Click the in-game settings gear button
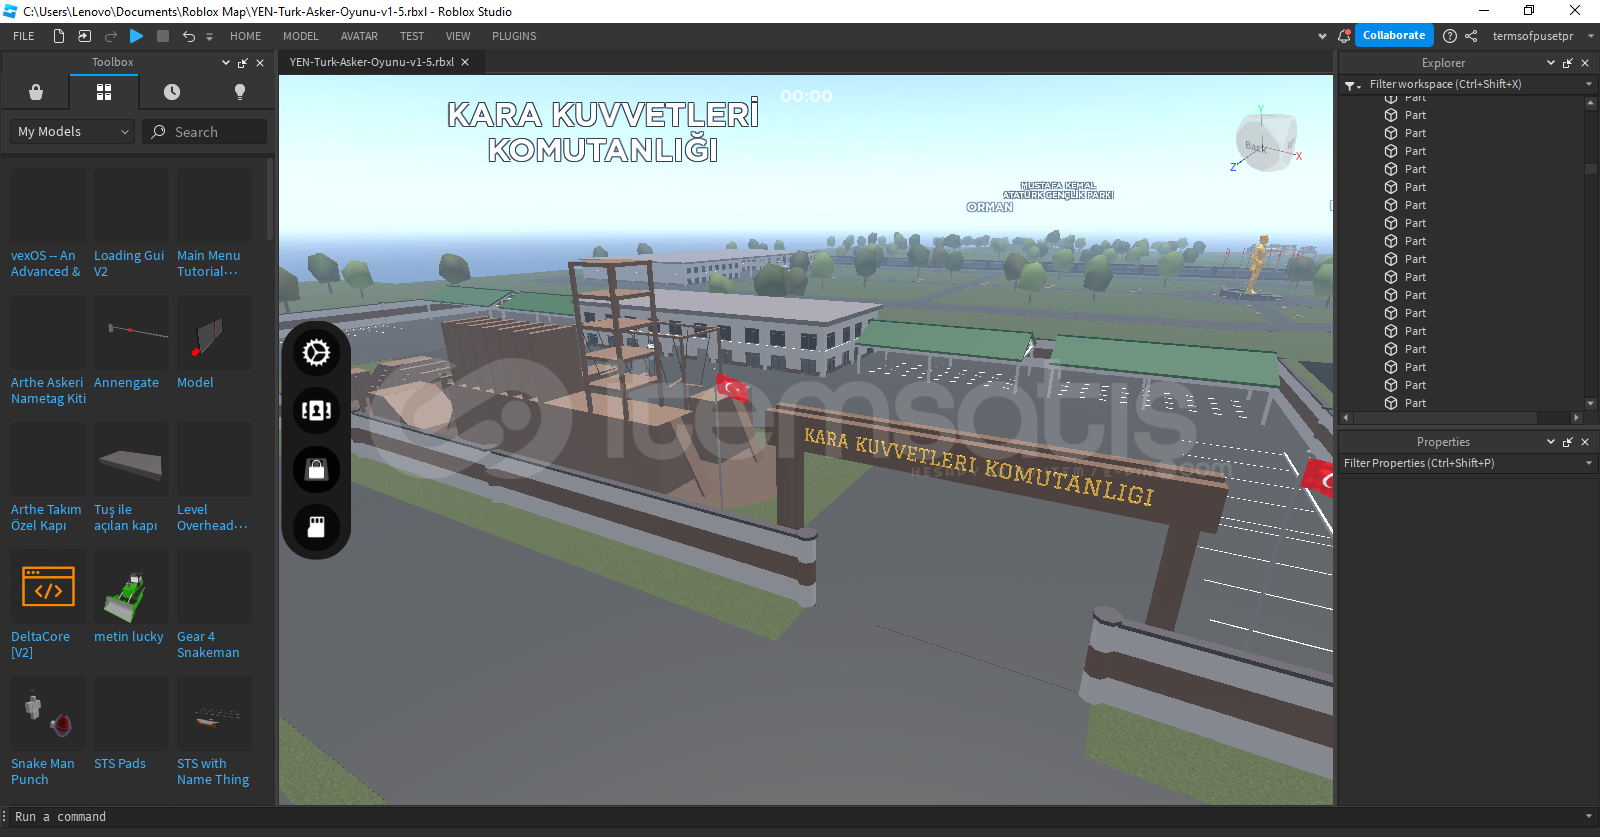This screenshot has width=1600, height=837. point(317,353)
